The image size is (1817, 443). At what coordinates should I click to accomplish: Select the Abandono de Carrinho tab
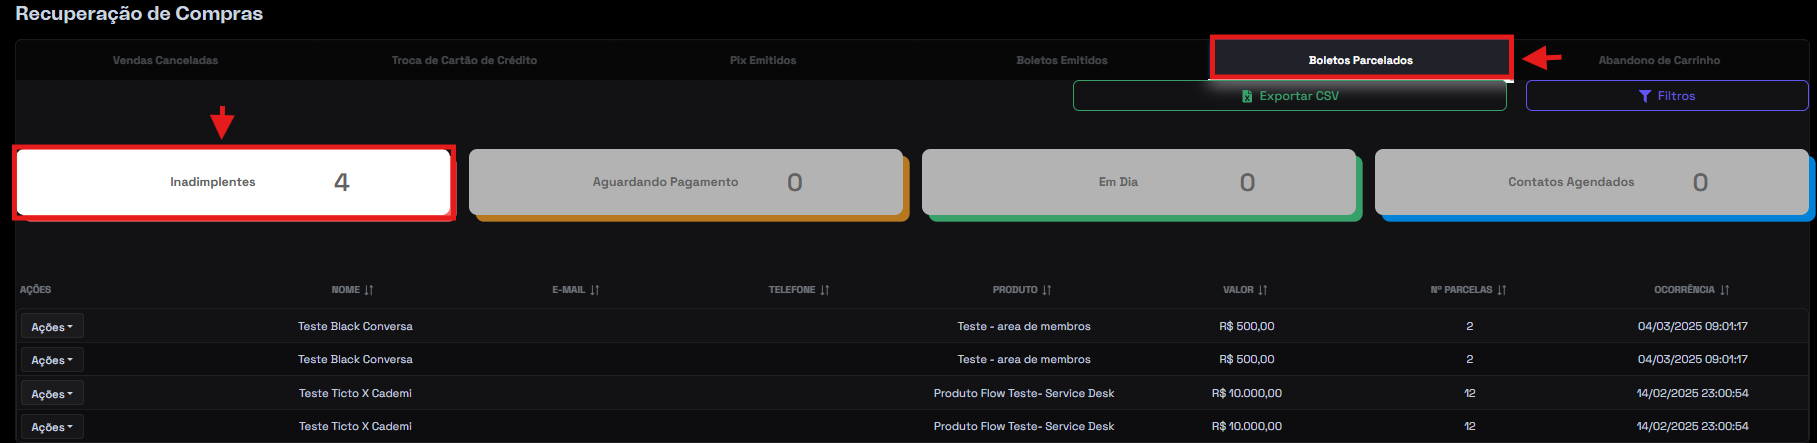point(1658,60)
